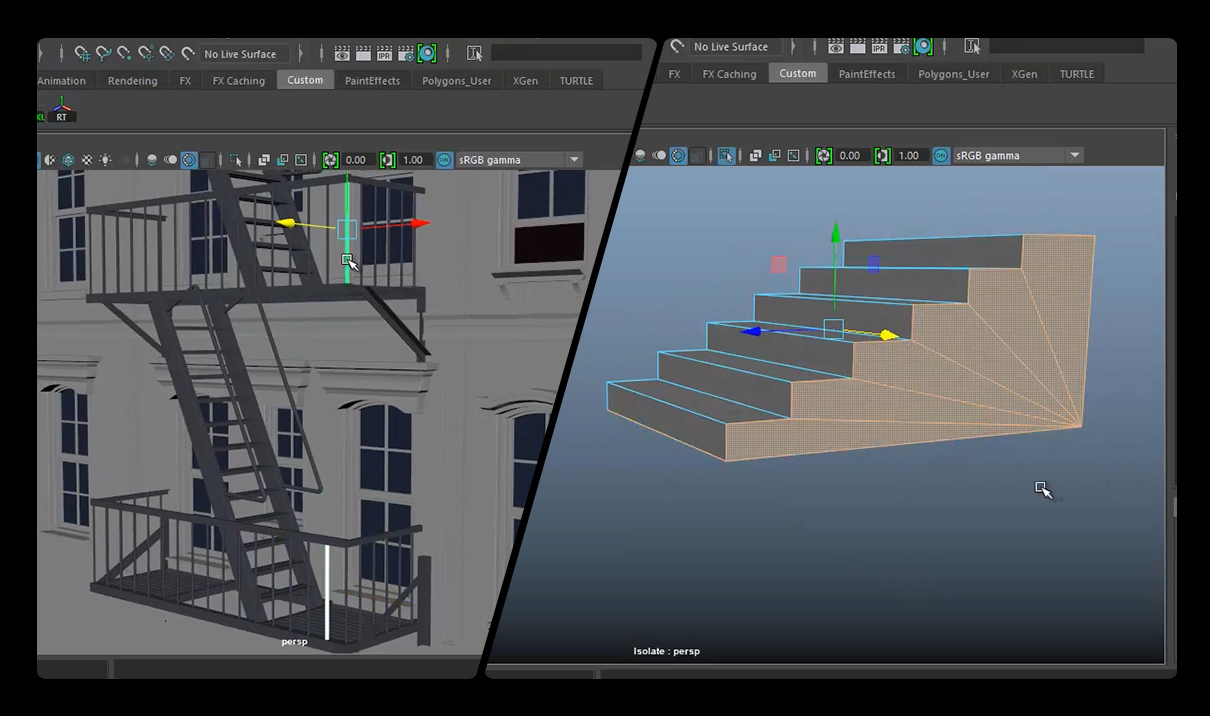Open Render View in right window
The image size is (1210, 716).
pyautogui.click(x=836, y=46)
